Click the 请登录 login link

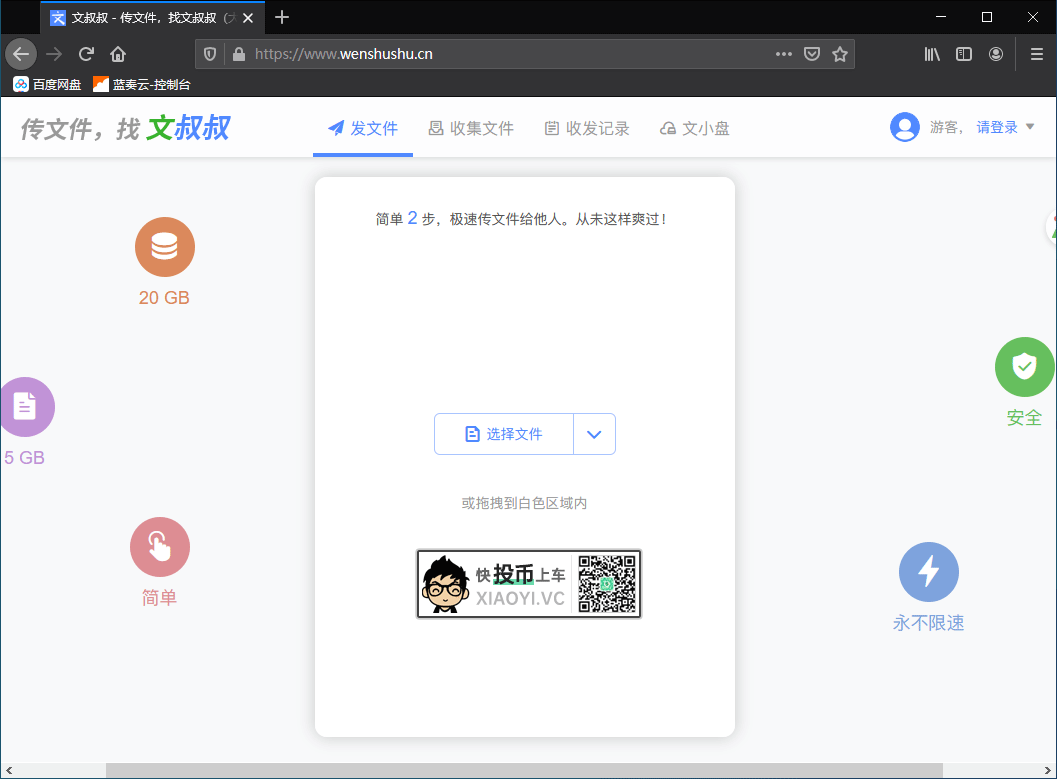tap(997, 127)
